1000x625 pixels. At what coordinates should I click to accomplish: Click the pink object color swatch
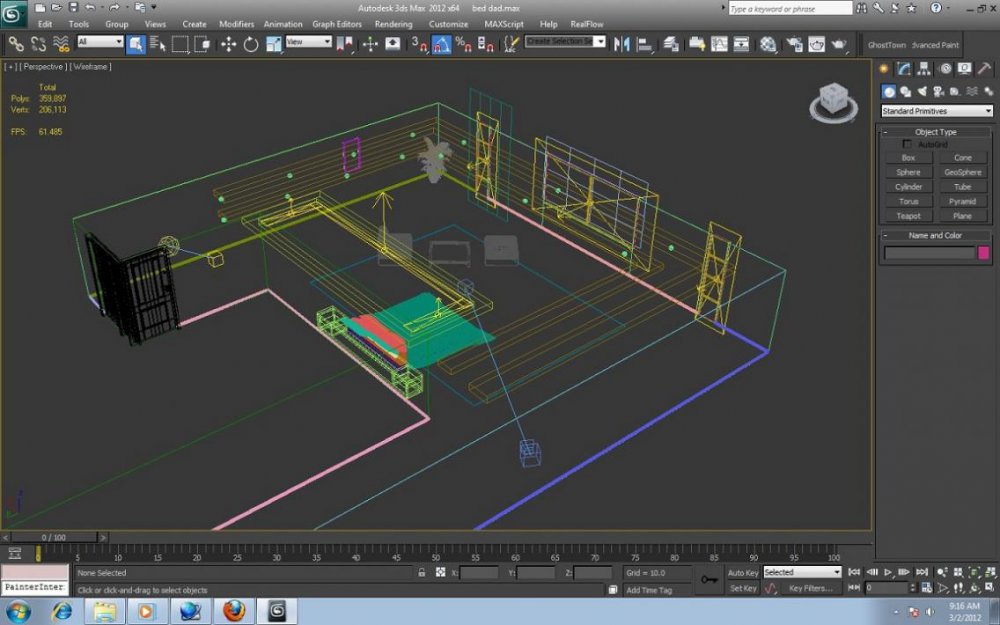[984, 254]
